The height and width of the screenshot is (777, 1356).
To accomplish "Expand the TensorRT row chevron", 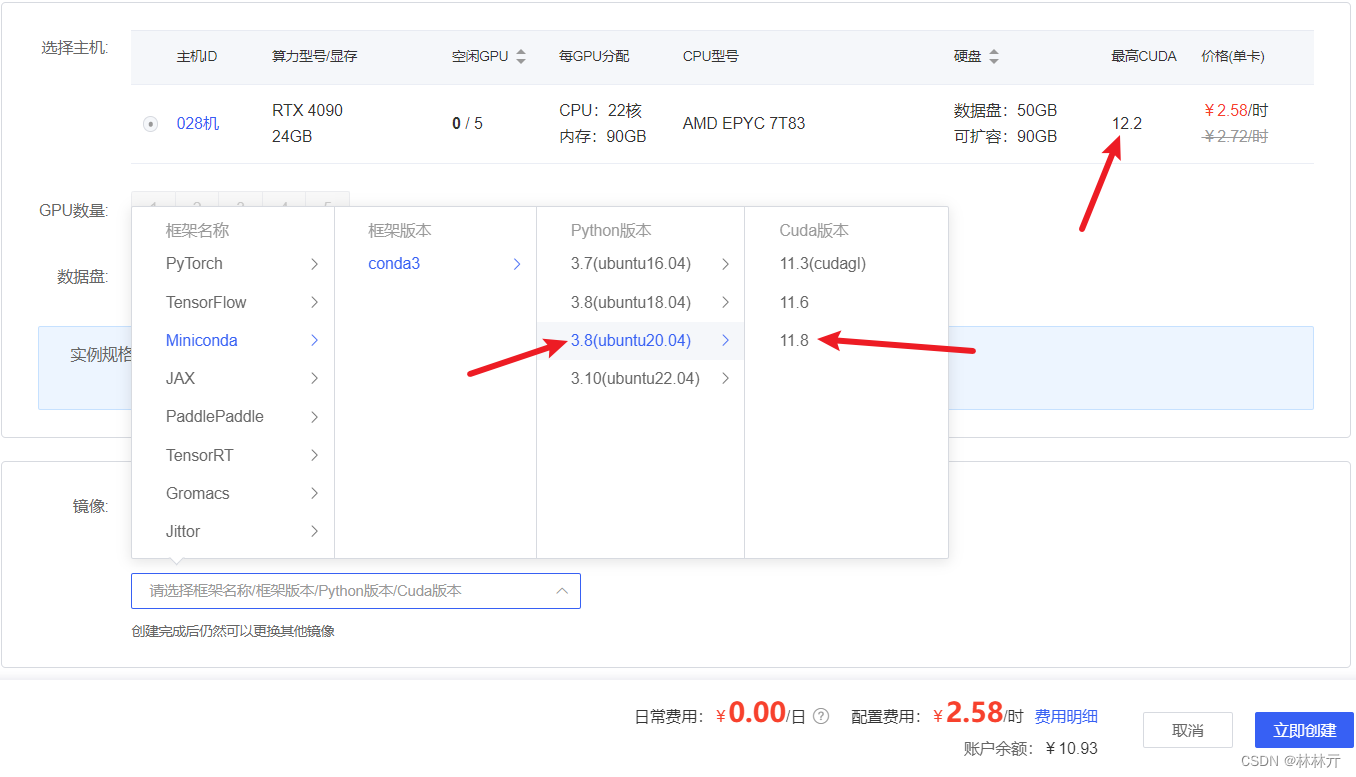I will coord(314,455).
